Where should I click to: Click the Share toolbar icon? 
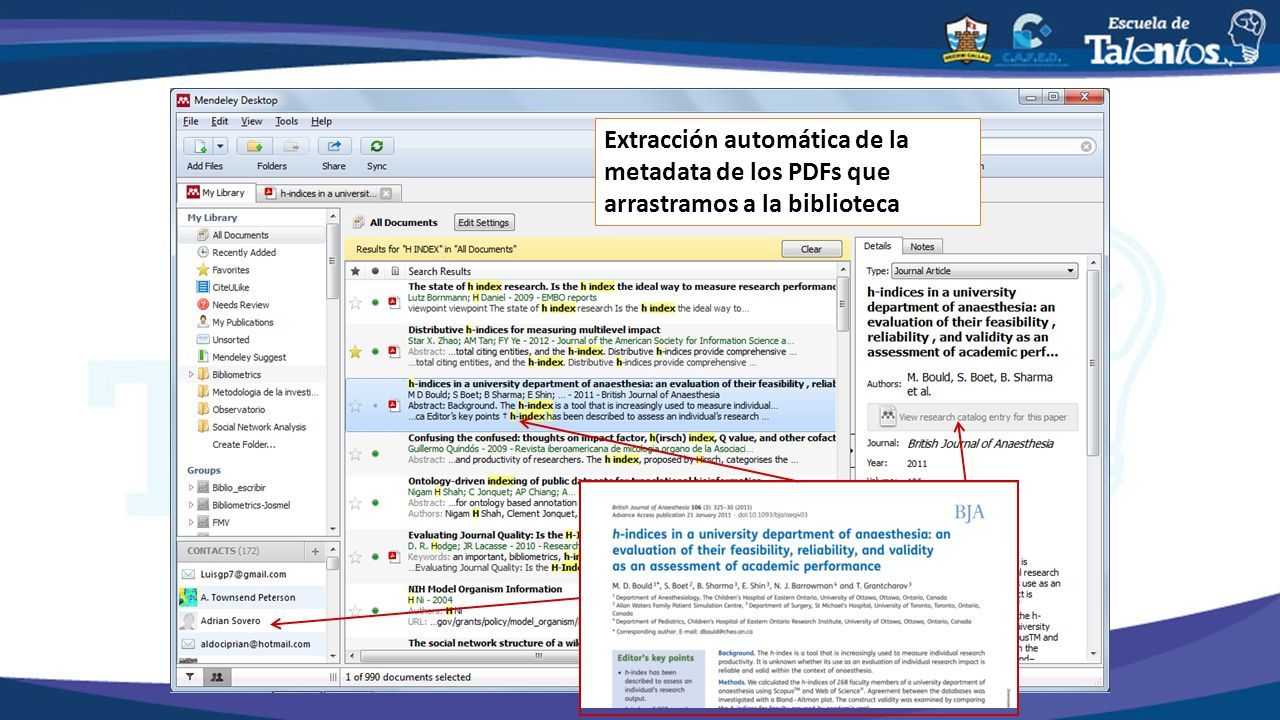pos(335,146)
